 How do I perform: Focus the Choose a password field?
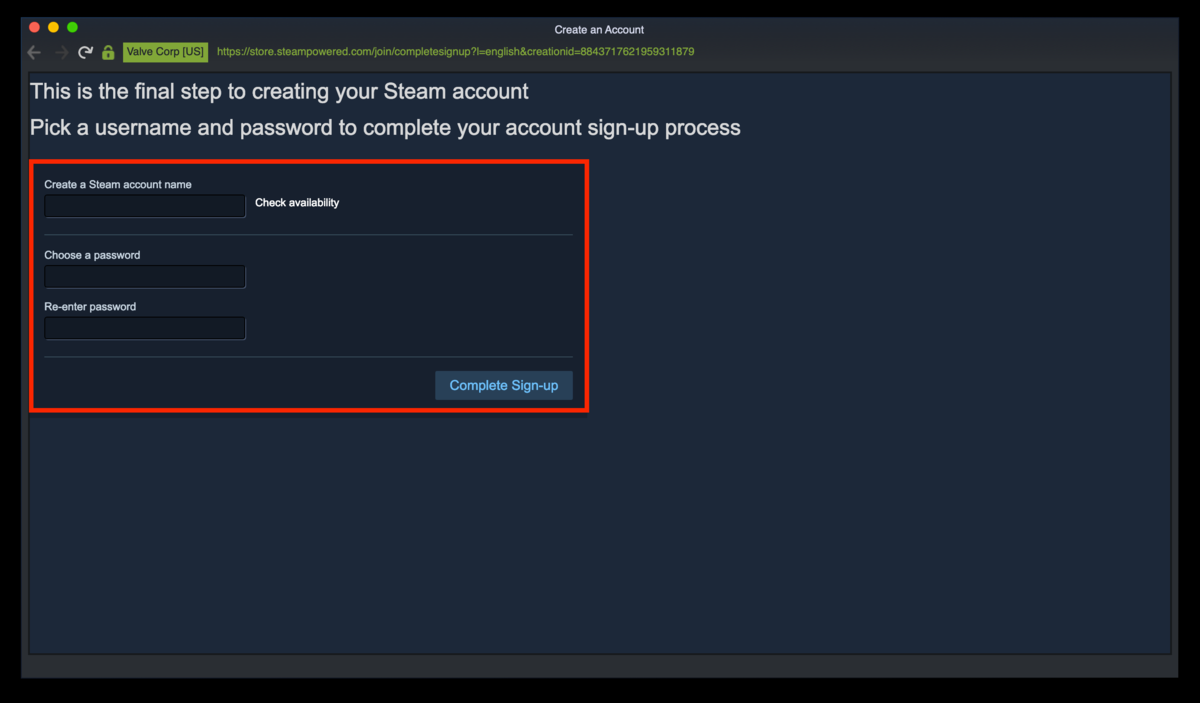(x=145, y=277)
